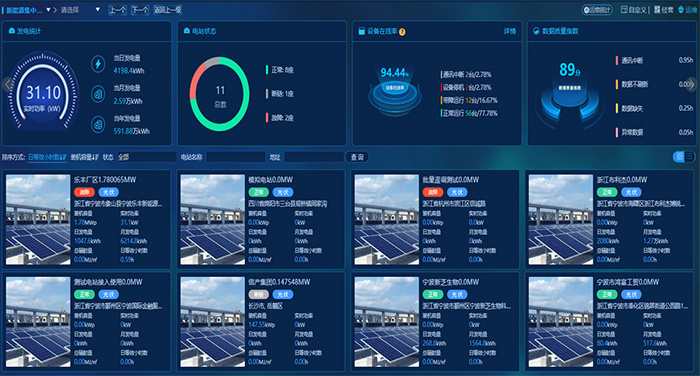The image size is (700, 376).
Task: Click the 下一个 next button
Action: [140, 10]
